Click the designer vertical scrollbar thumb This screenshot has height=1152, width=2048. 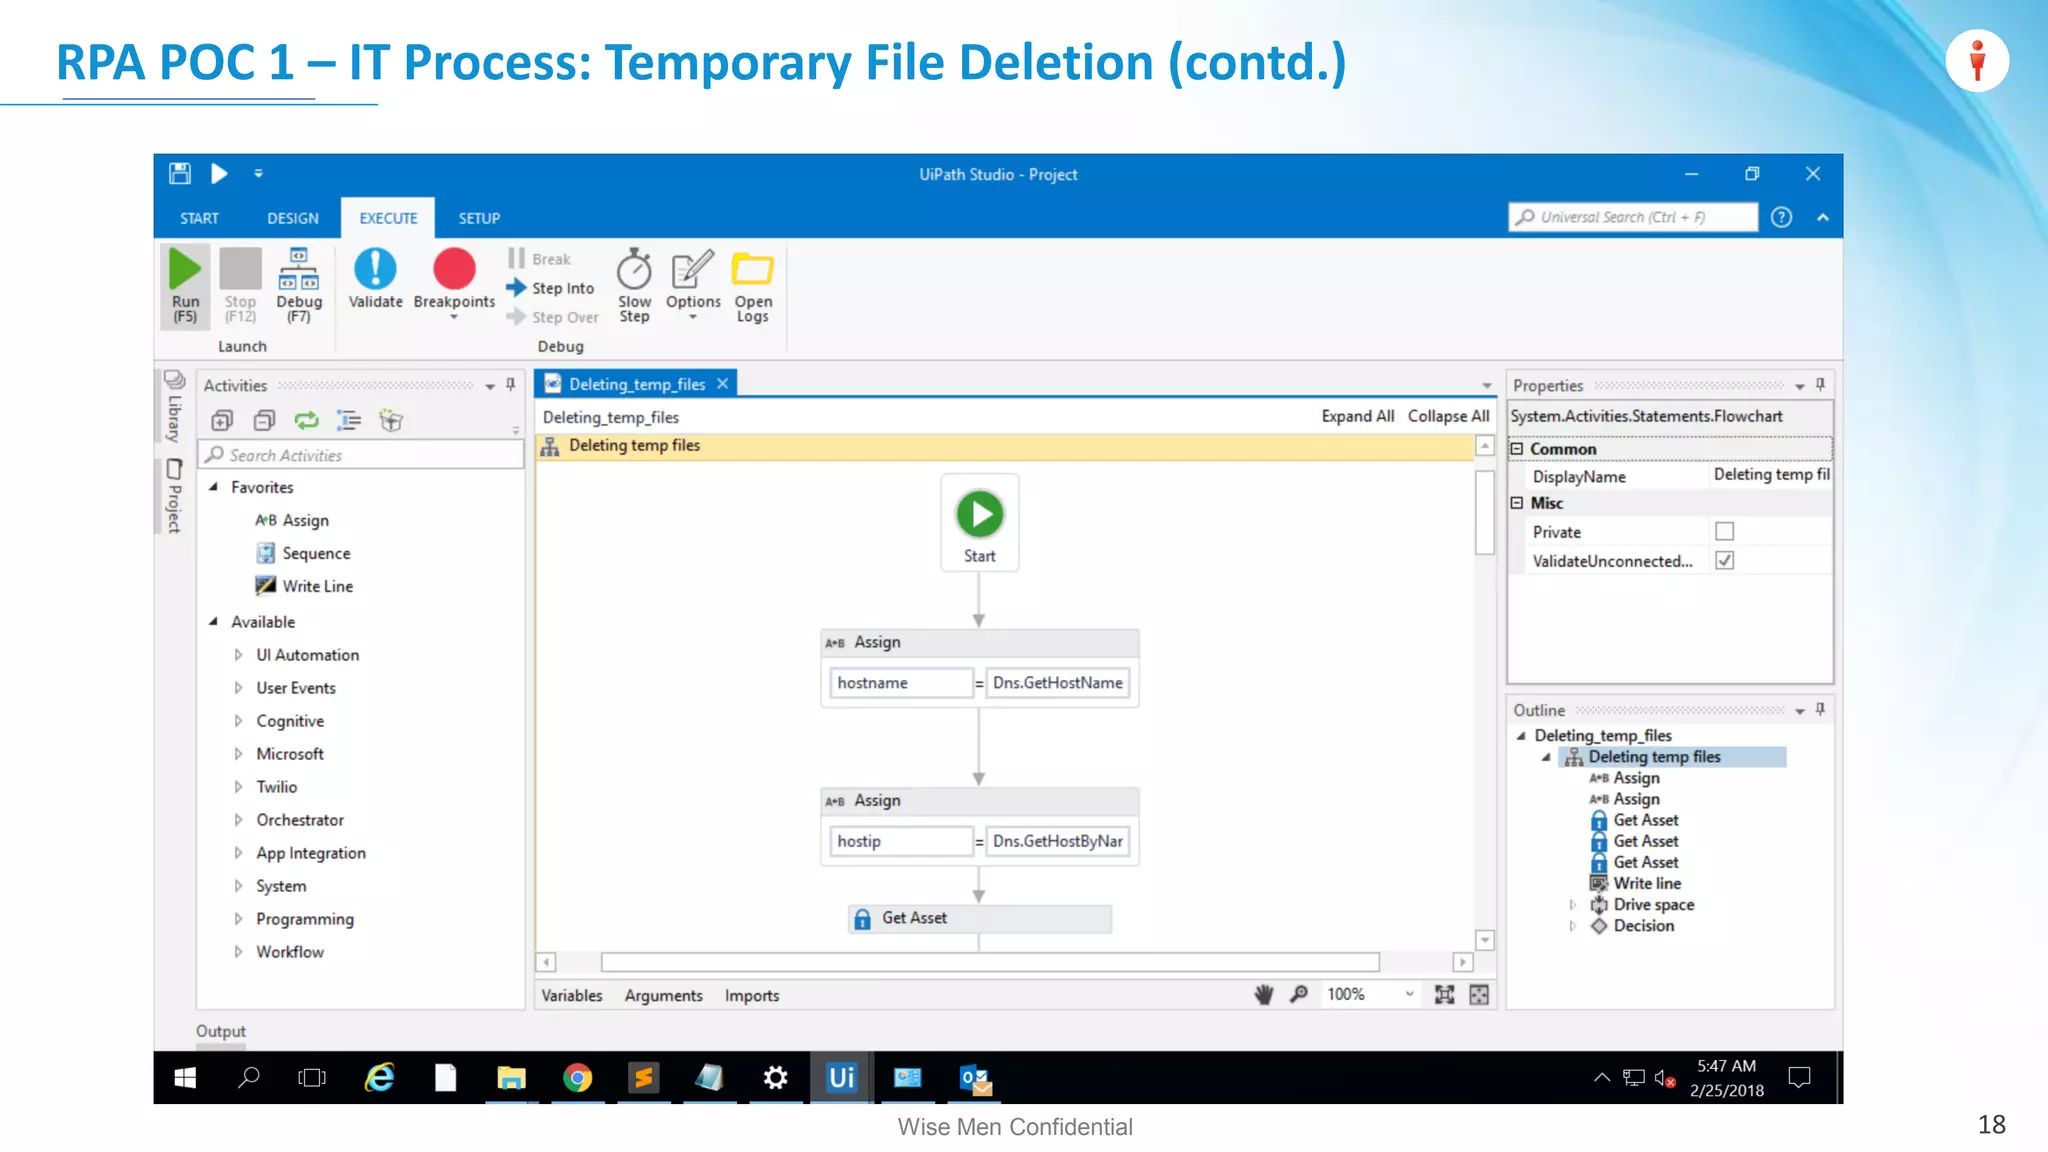point(1485,512)
